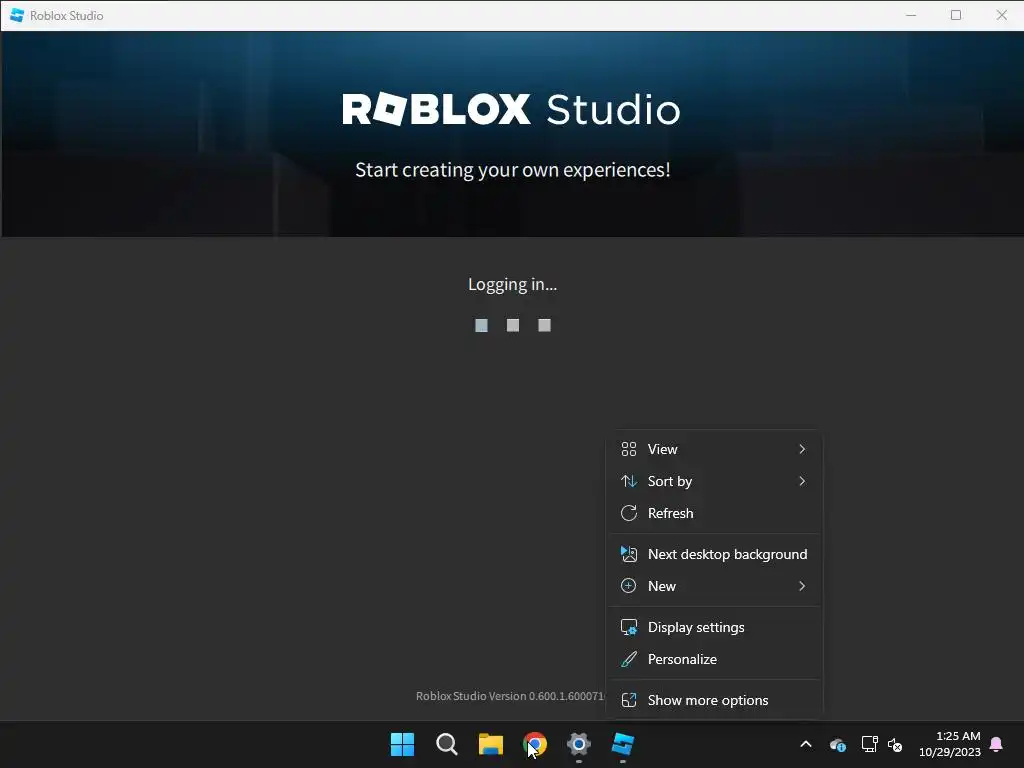Click the muted volume tray icon
This screenshot has width=1024, height=768.
click(x=895, y=744)
